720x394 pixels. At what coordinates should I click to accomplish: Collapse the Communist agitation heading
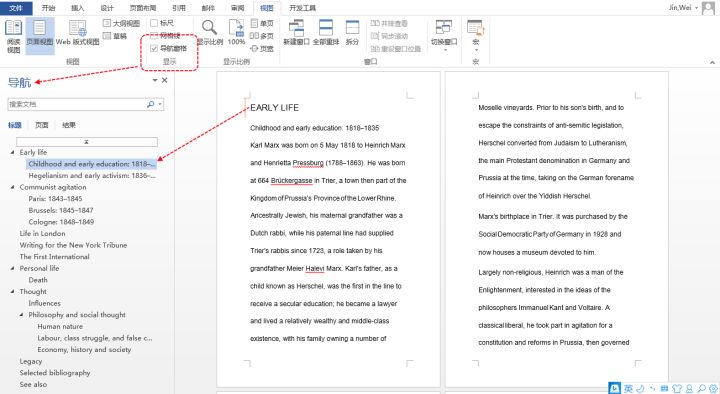[12, 187]
